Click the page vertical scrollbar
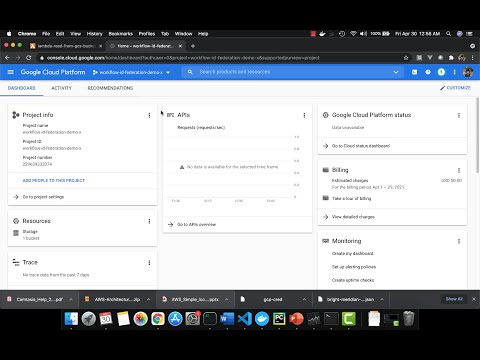 tap(478, 135)
